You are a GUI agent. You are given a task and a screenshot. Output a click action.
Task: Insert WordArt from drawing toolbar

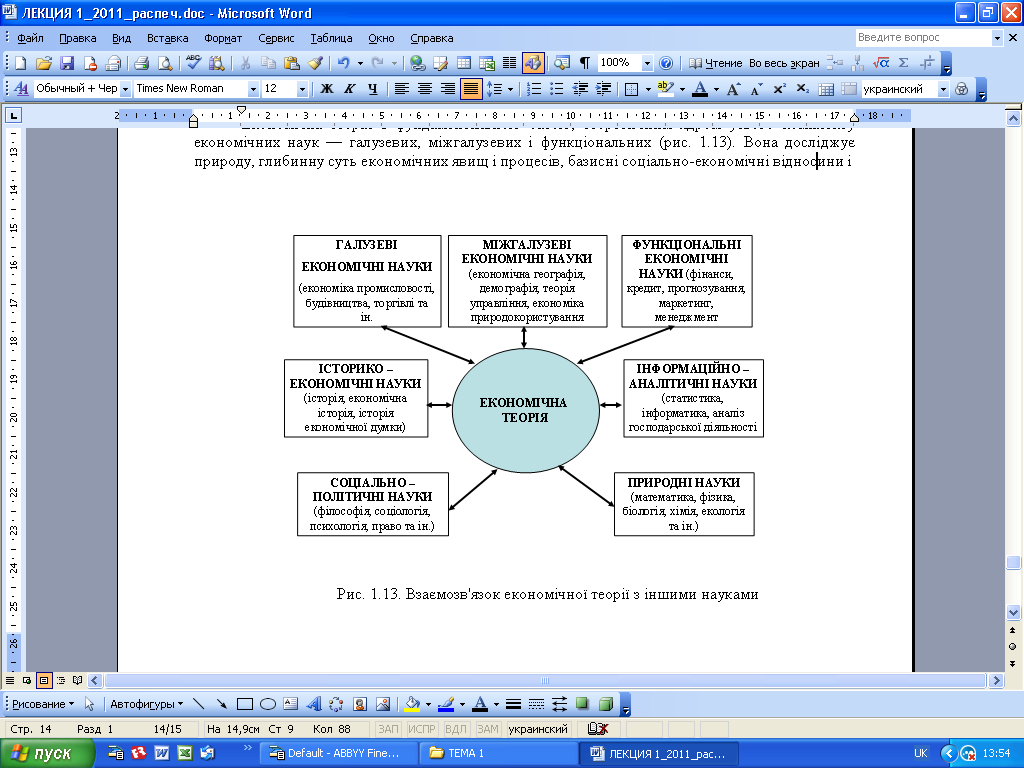[x=314, y=704]
